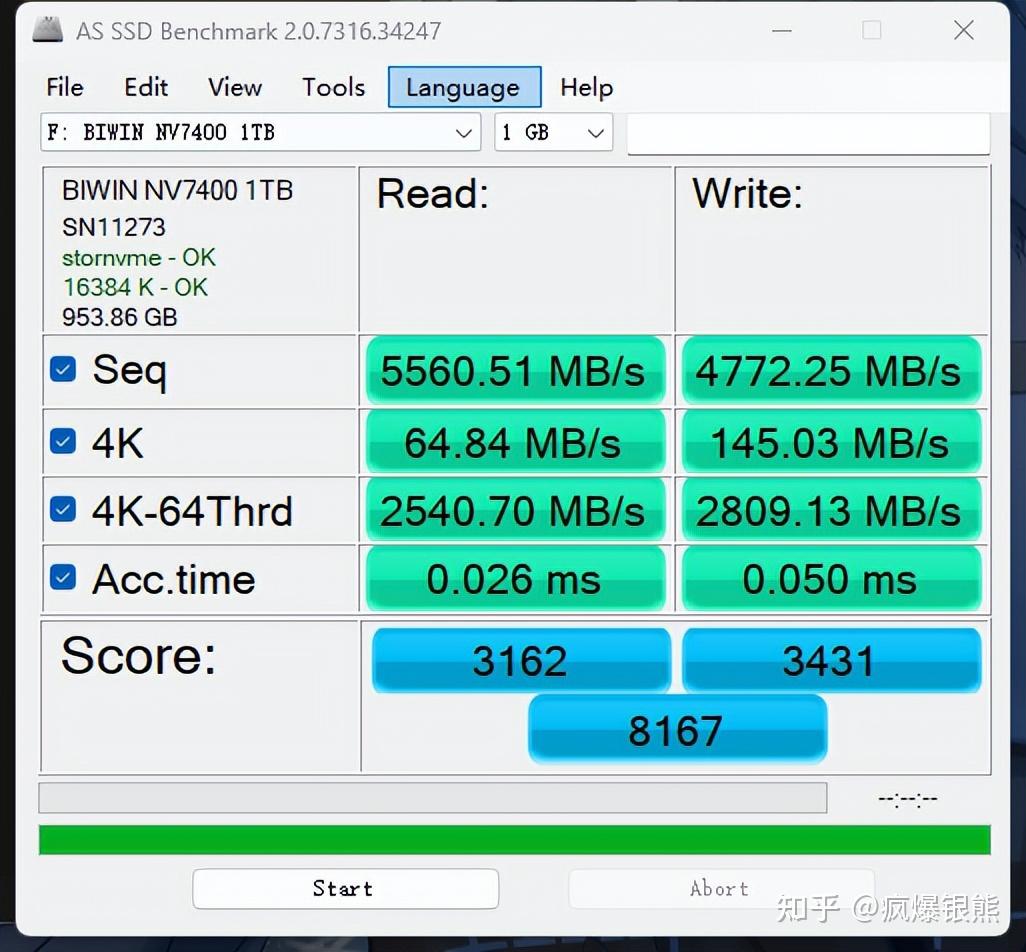Click the 953.86 GB capacity text
This screenshot has height=952, width=1026.
coord(120,317)
